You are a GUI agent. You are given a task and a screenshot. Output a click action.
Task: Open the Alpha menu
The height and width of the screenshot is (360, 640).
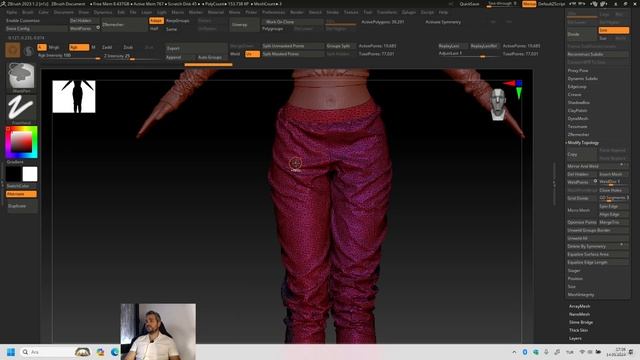(x=12, y=13)
